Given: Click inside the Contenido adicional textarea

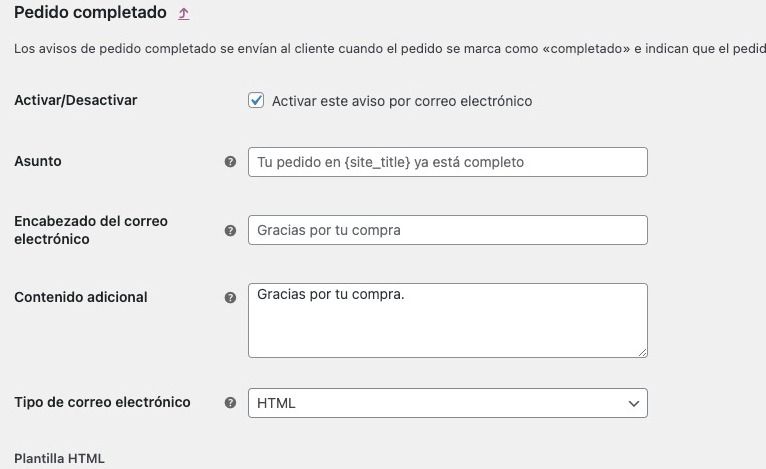Looking at the screenshot, I should [448, 320].
